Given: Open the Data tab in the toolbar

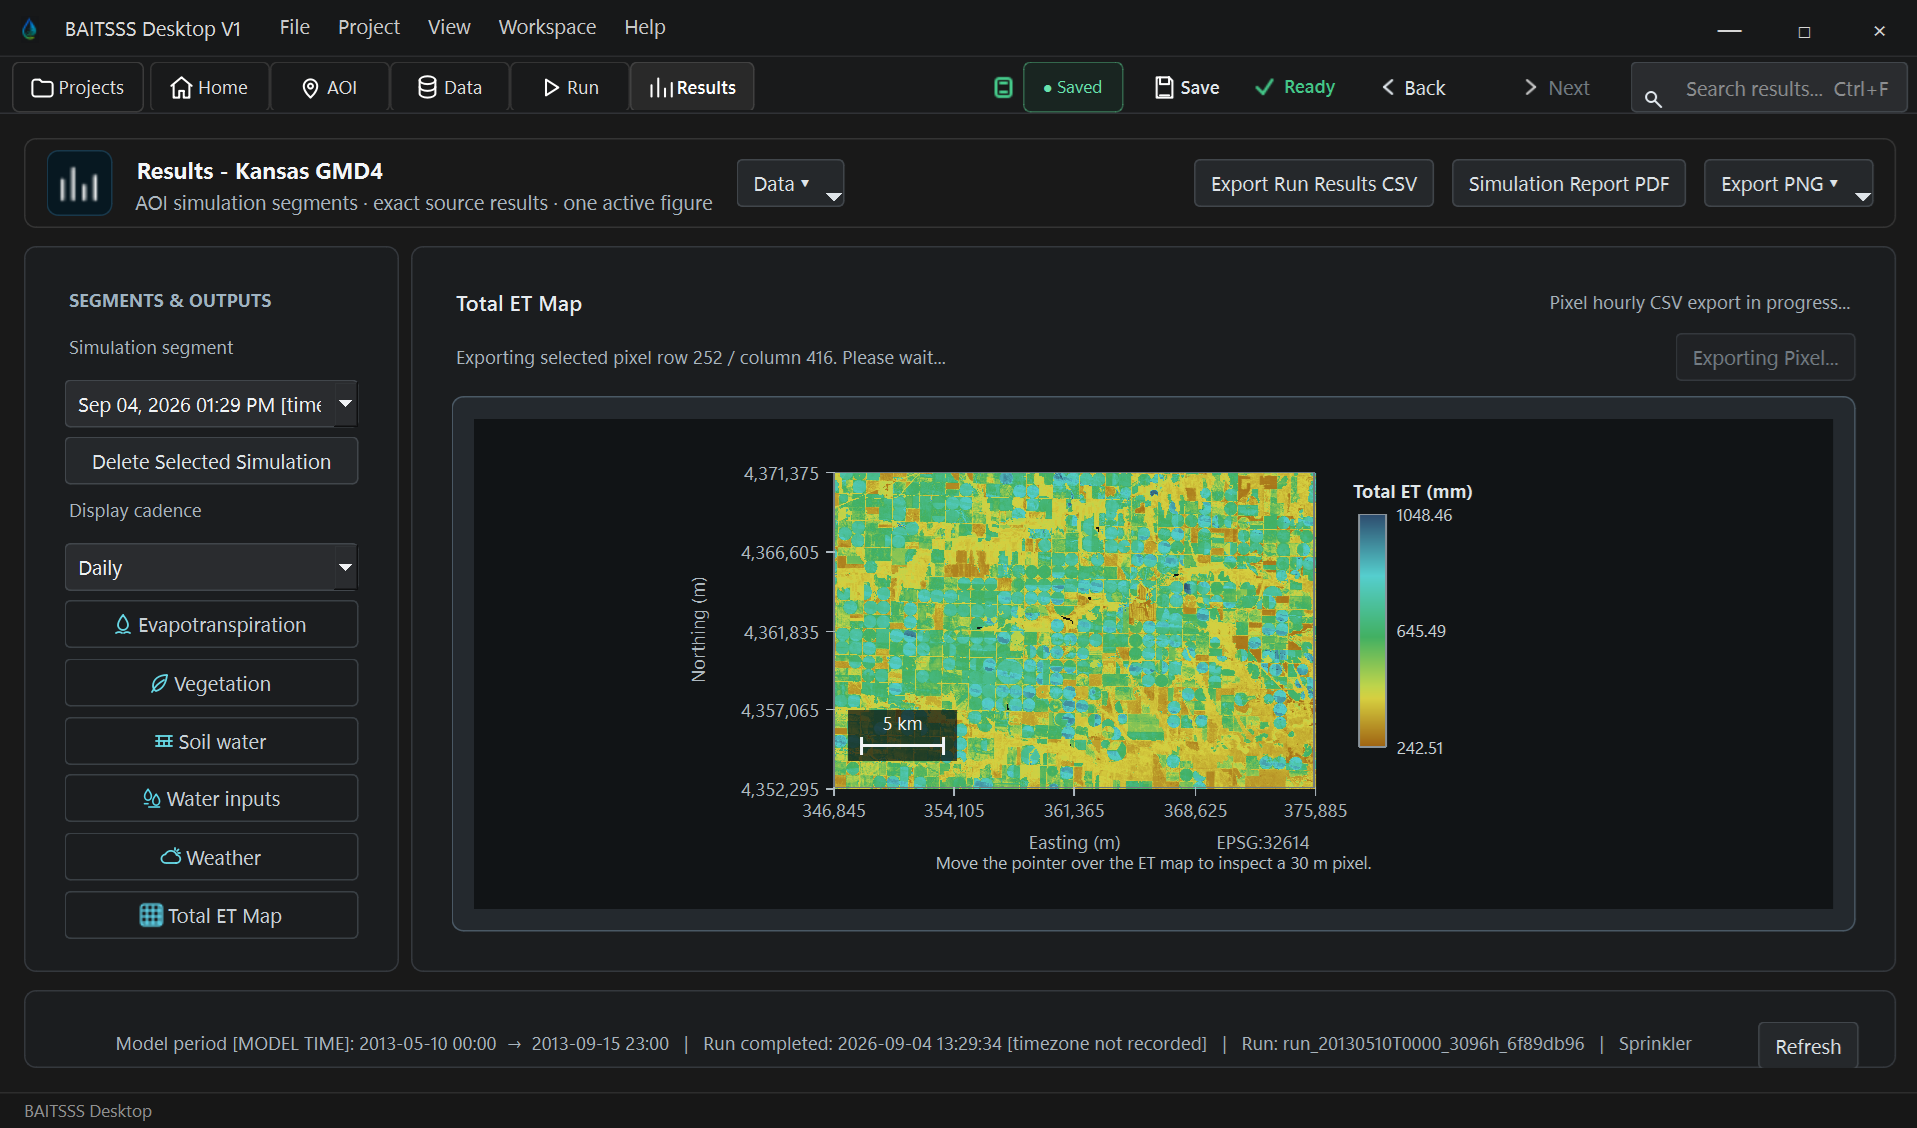Looking at the screenshot, I should click(x=450, y=87).
